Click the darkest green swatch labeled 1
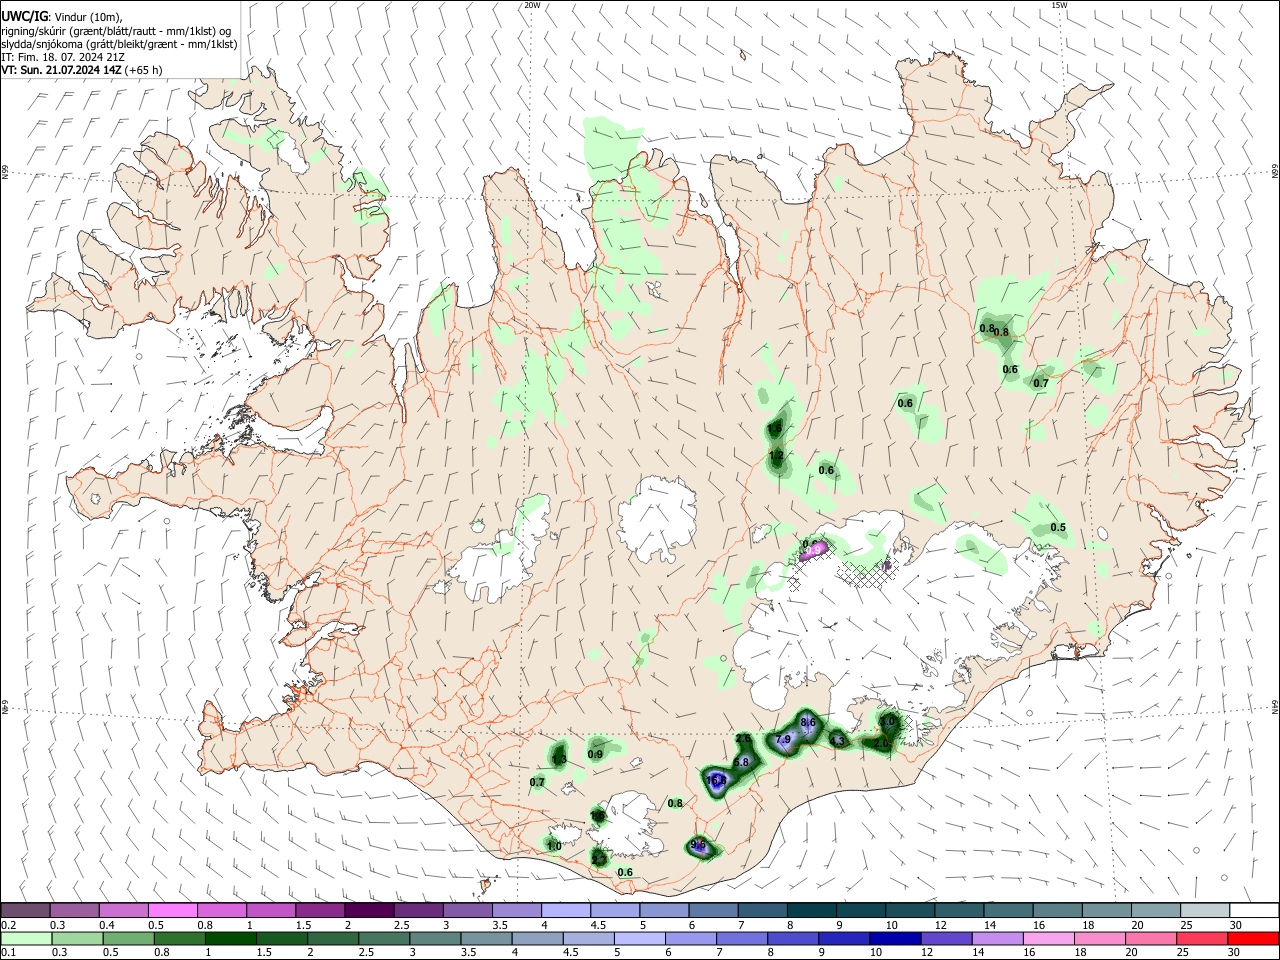The width and height of the screenshot is (1280, 960). [230, 938]
